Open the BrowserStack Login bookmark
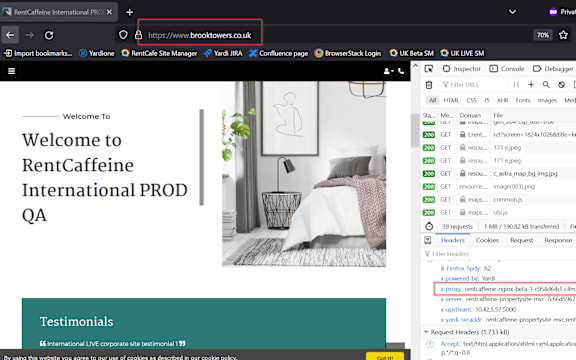This screenshot has height=360, width=576. click(x=348, y=53)
